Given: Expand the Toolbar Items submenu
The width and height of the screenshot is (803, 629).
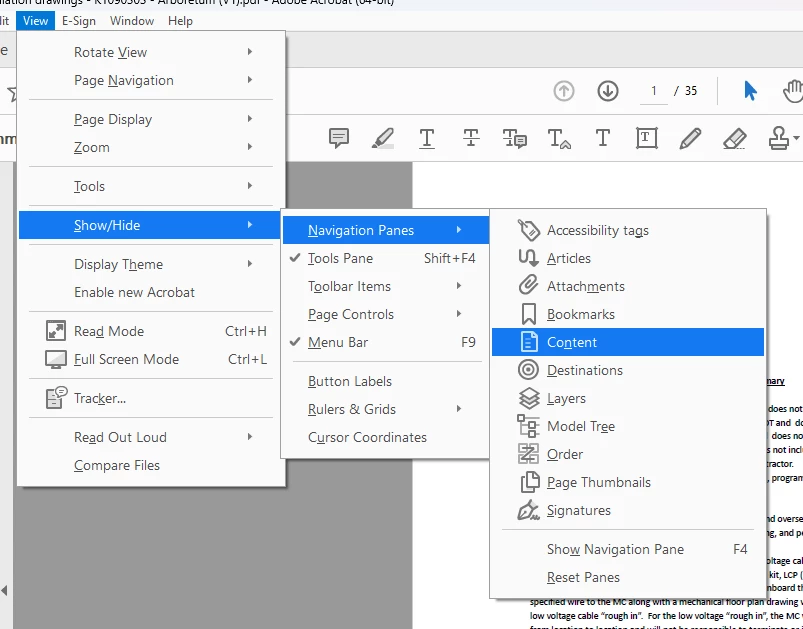Looking at the screenshot, I should [384, 286].
